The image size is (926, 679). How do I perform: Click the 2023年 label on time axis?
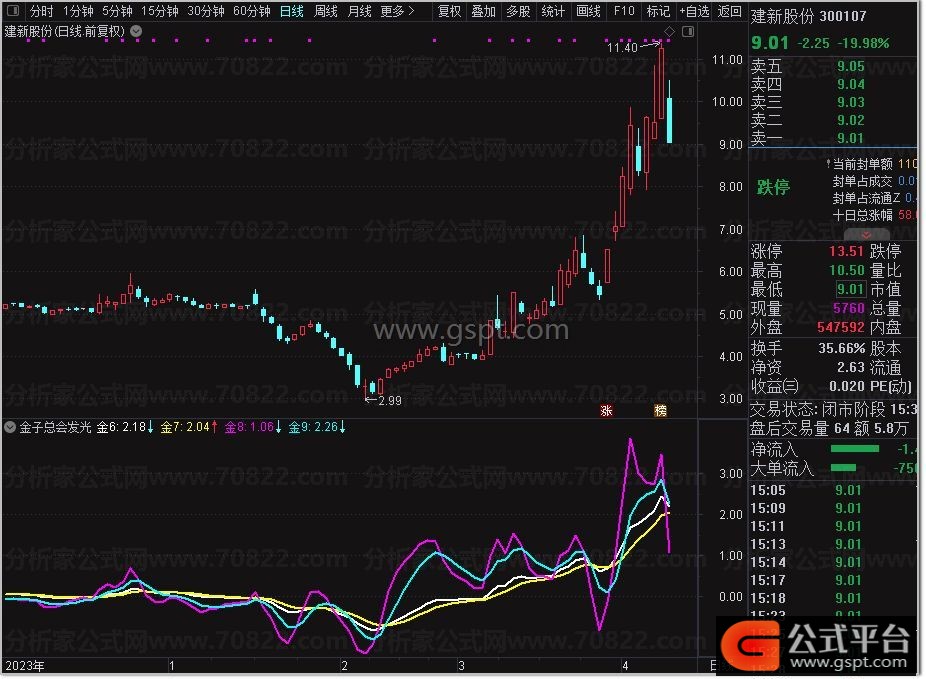25,666
